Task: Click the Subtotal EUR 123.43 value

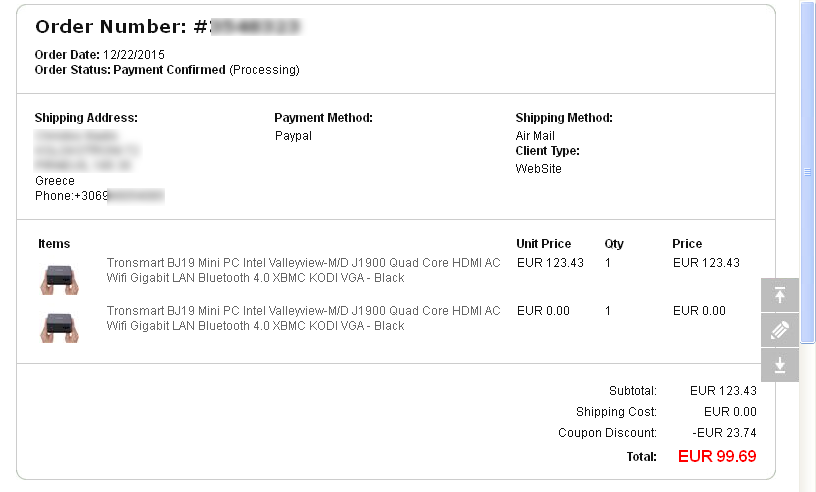Action: [x=723, y=390]
